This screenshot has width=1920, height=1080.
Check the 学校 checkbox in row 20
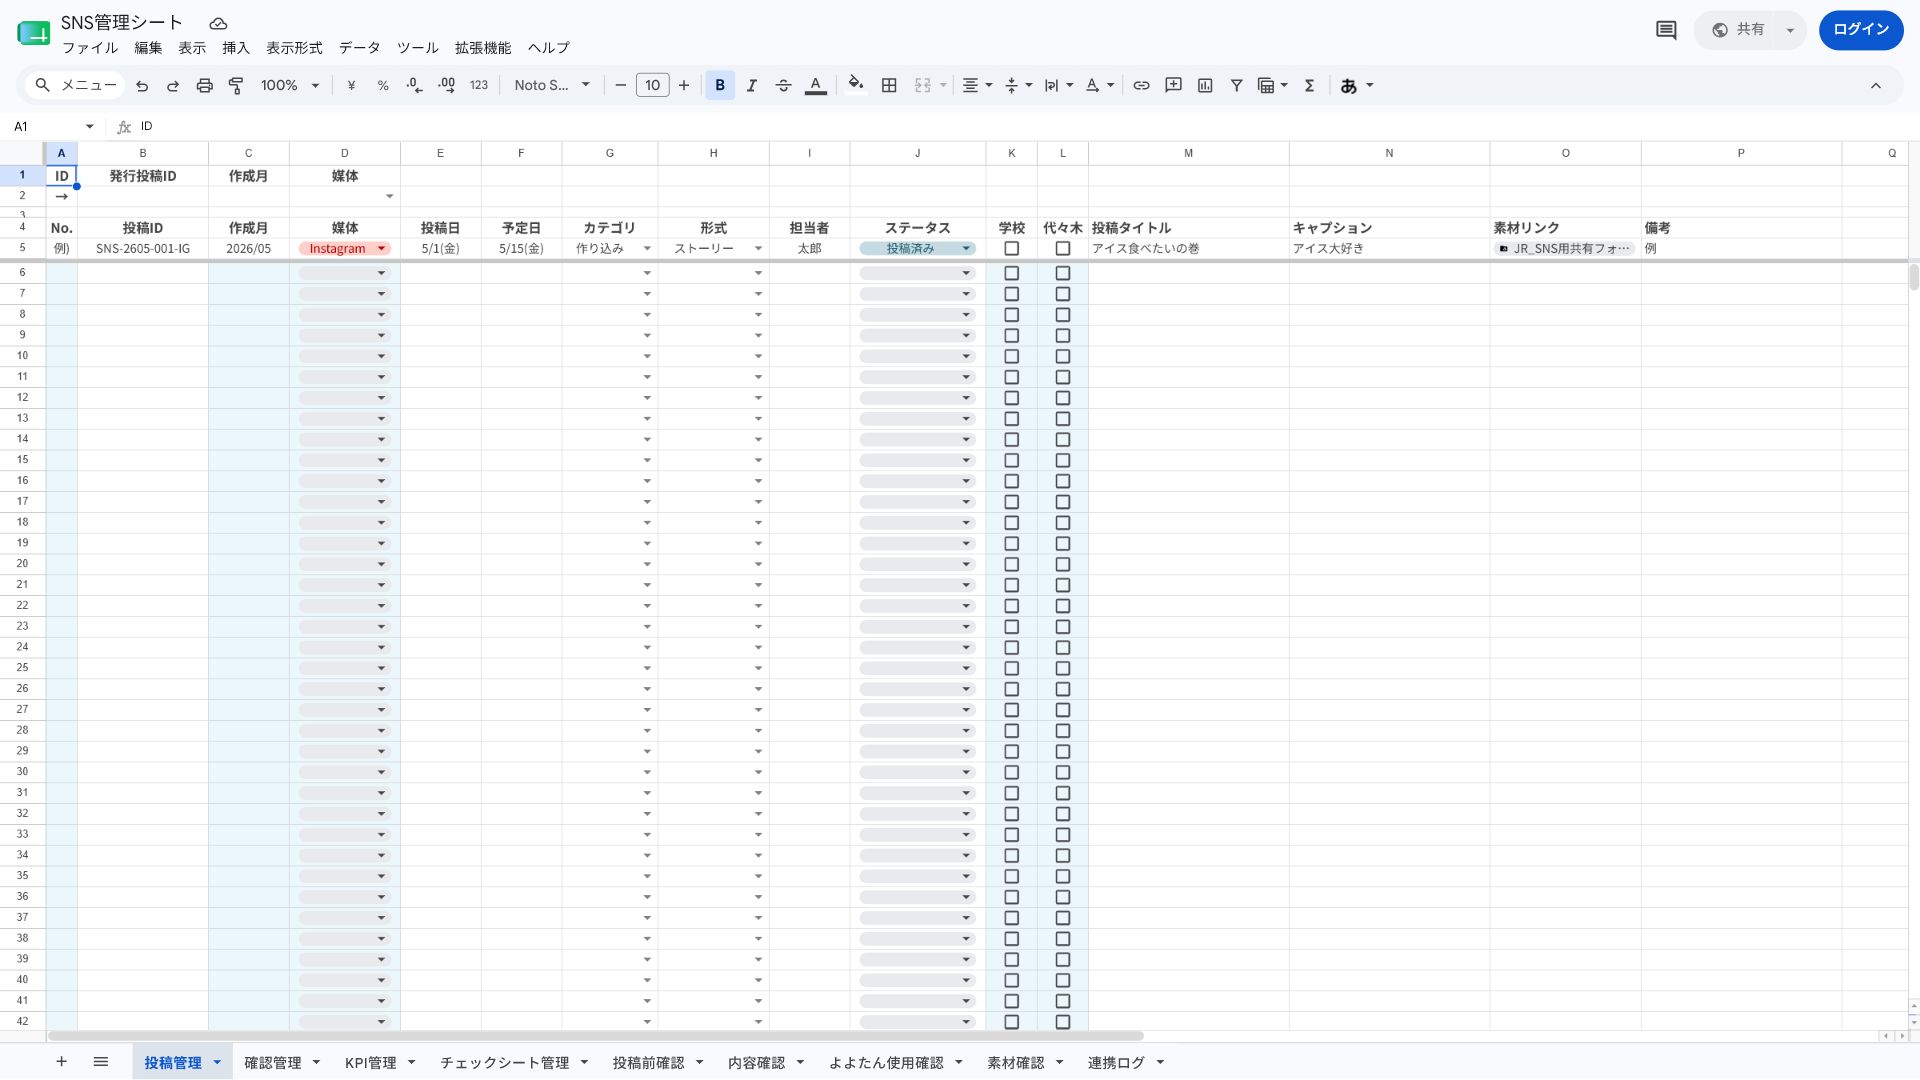(x=1012, y=564)
